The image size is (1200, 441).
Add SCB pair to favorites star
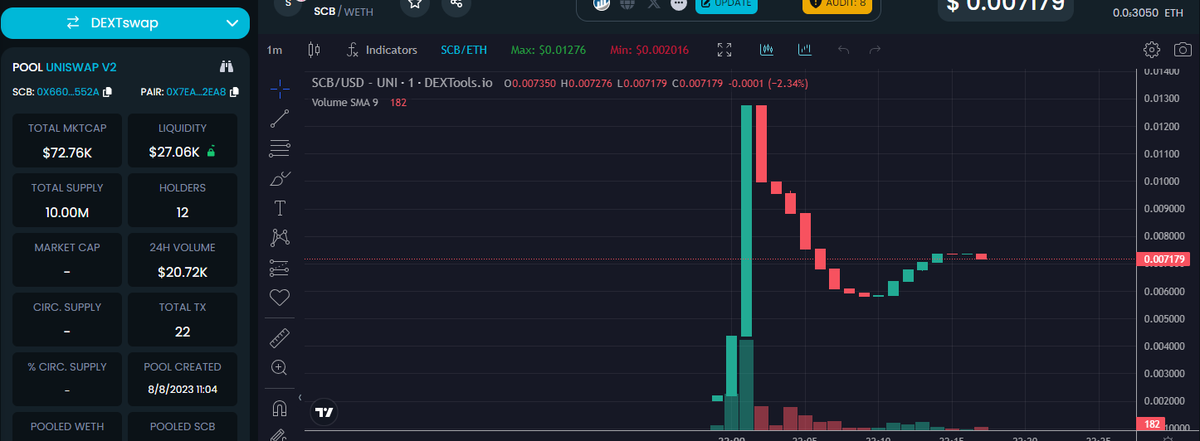click(x=416, y=5)
